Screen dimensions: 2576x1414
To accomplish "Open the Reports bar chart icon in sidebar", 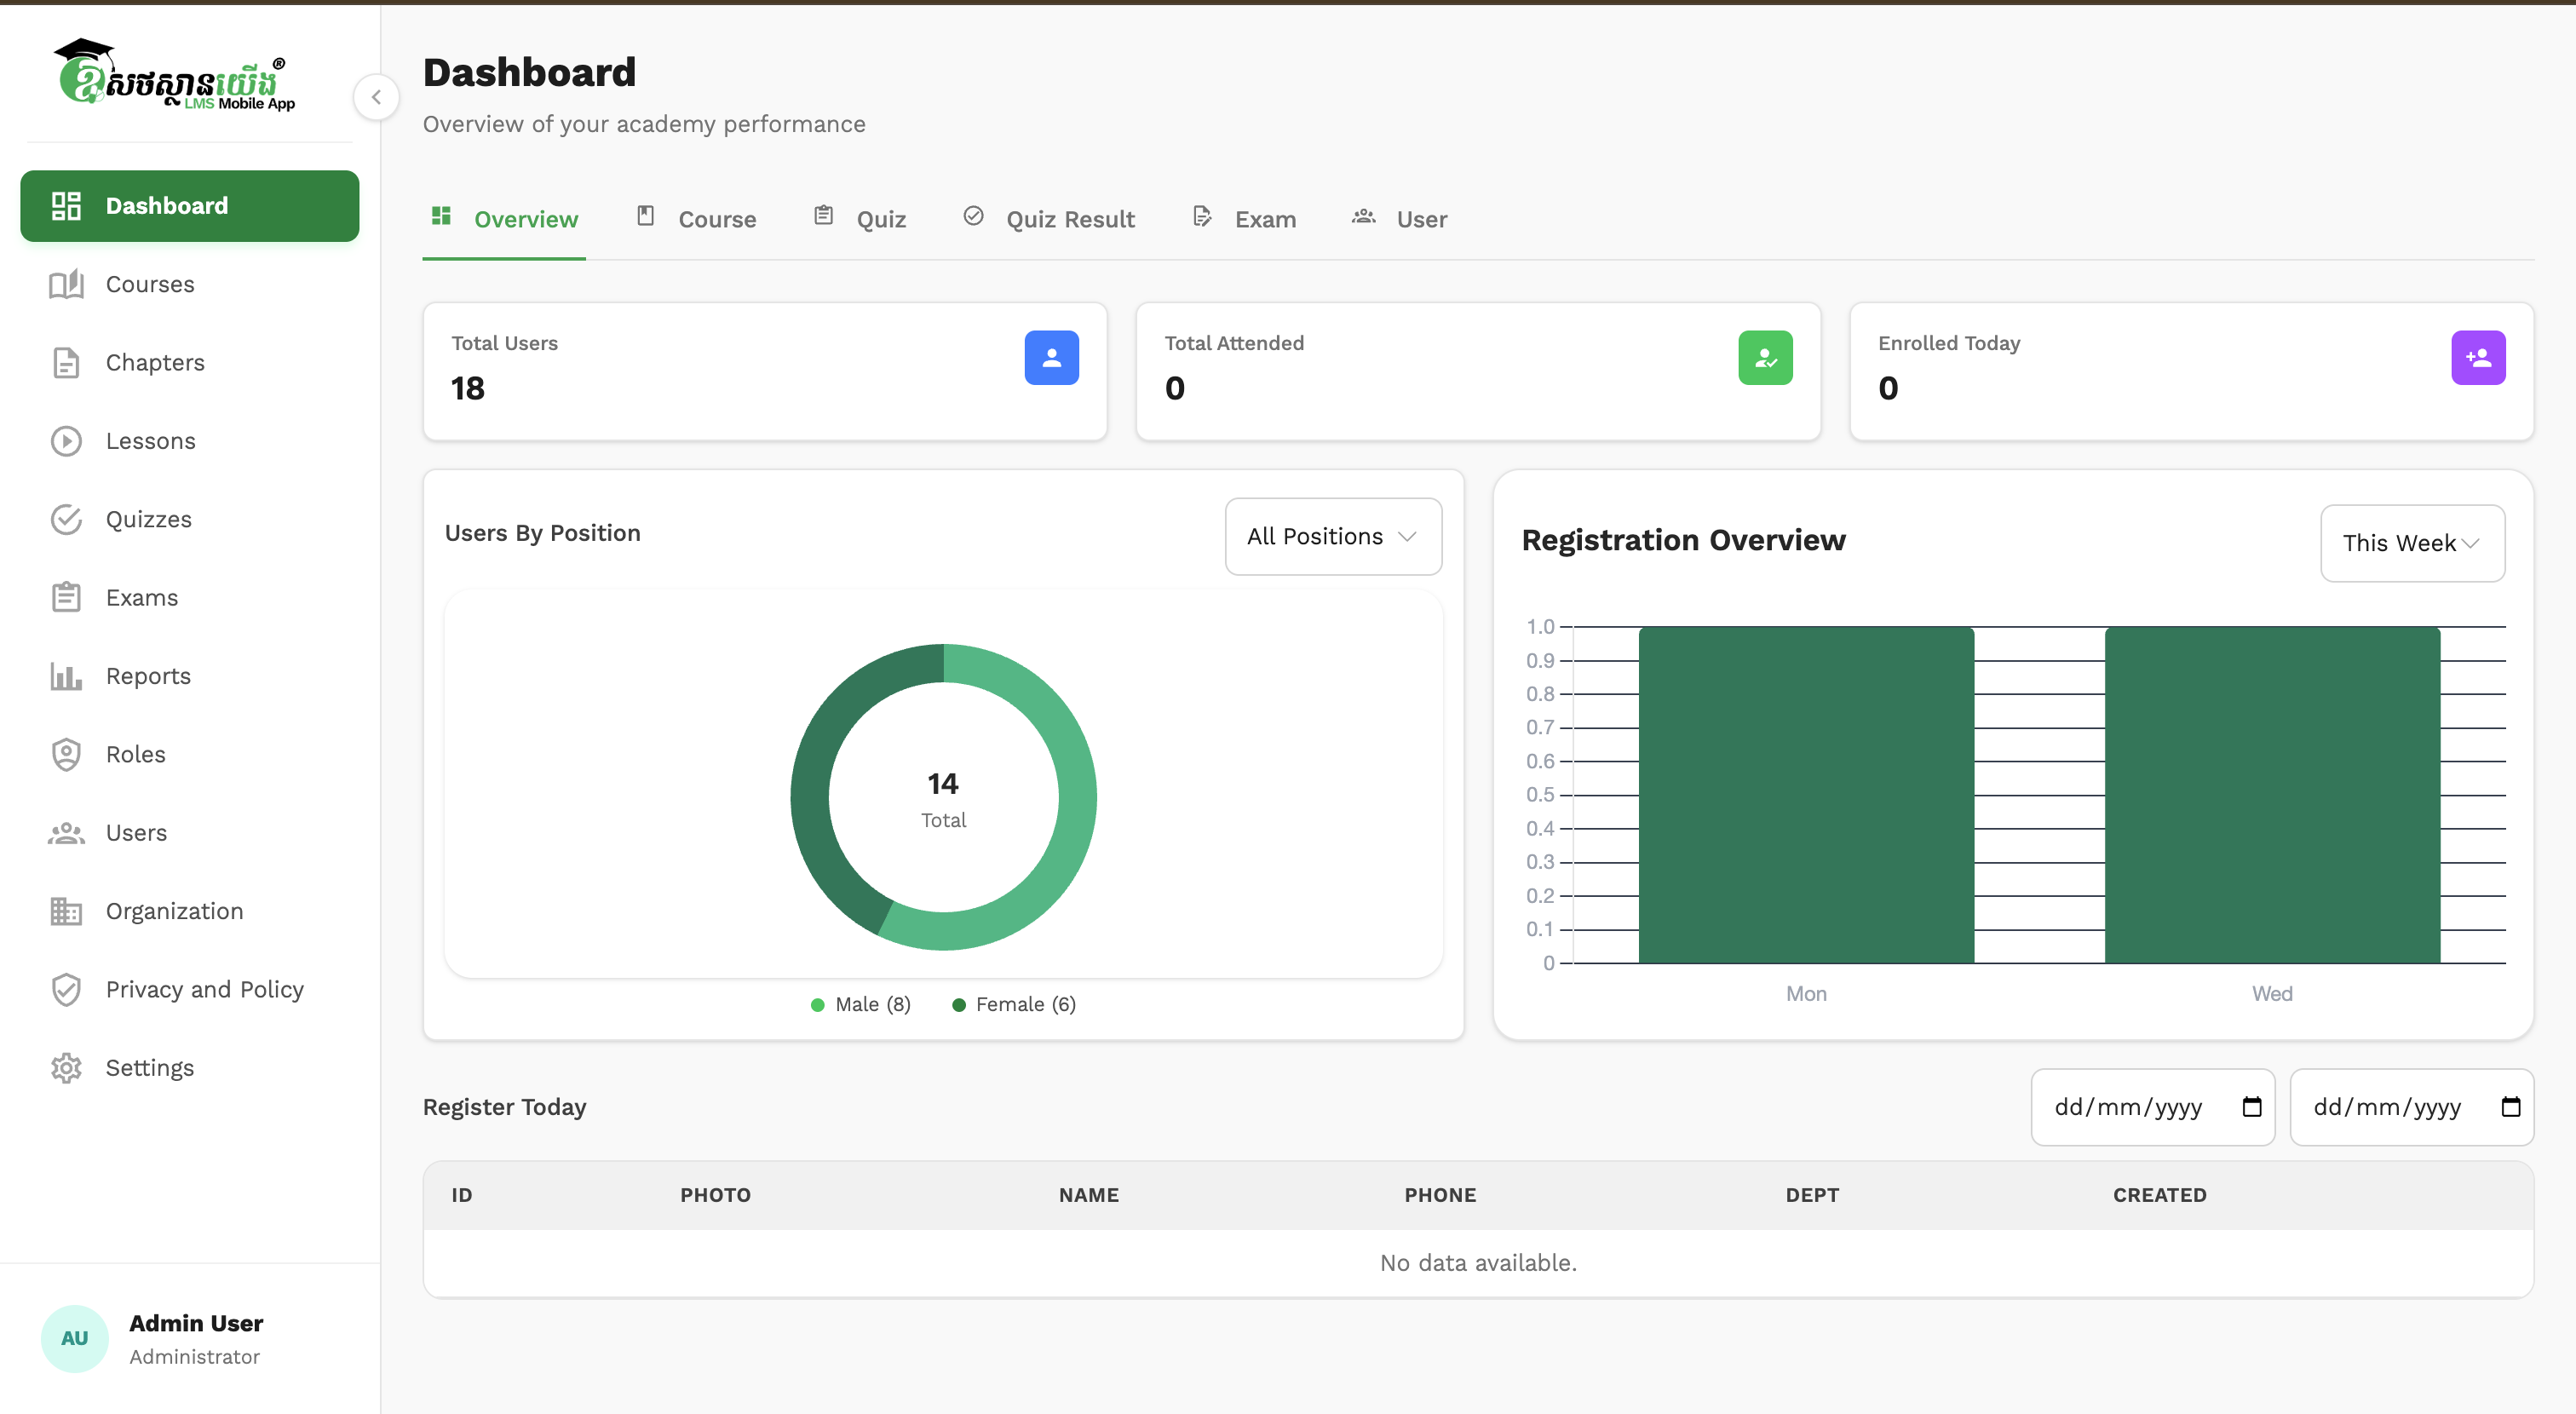I will 66,676.
